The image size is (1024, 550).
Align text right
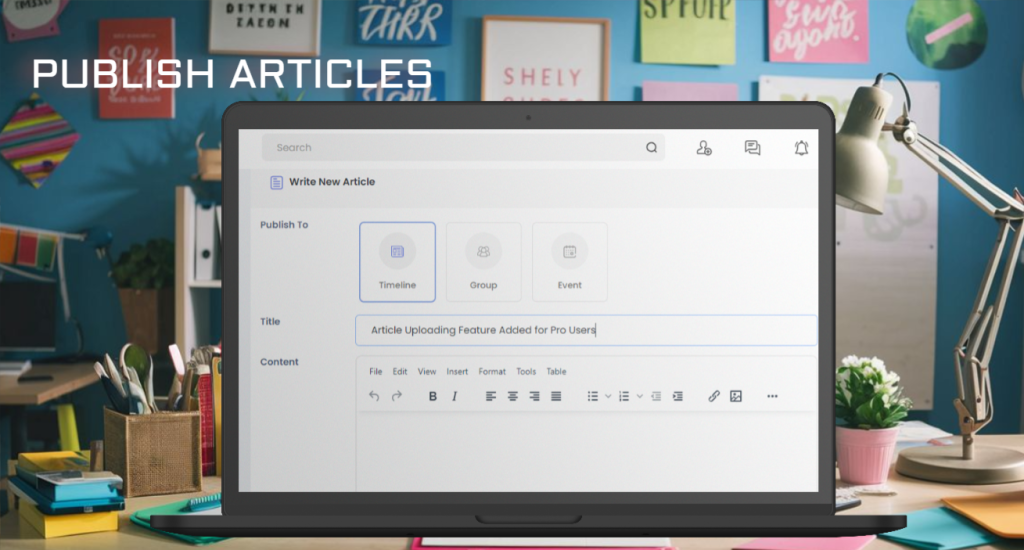click(534, 396)
